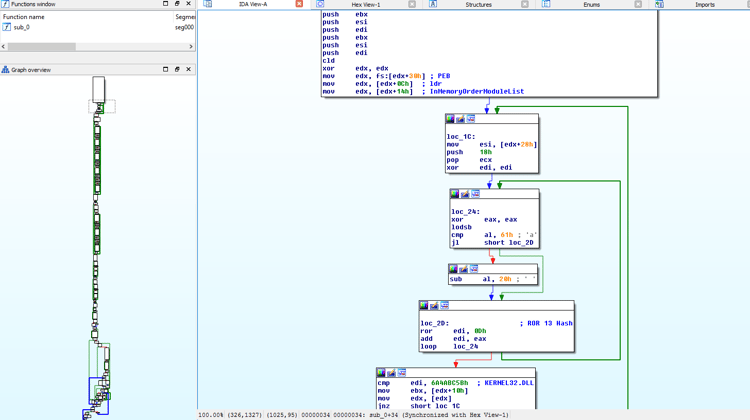Click the 'short loc_2D' jump target
The image size is (750, 420).
508,243
